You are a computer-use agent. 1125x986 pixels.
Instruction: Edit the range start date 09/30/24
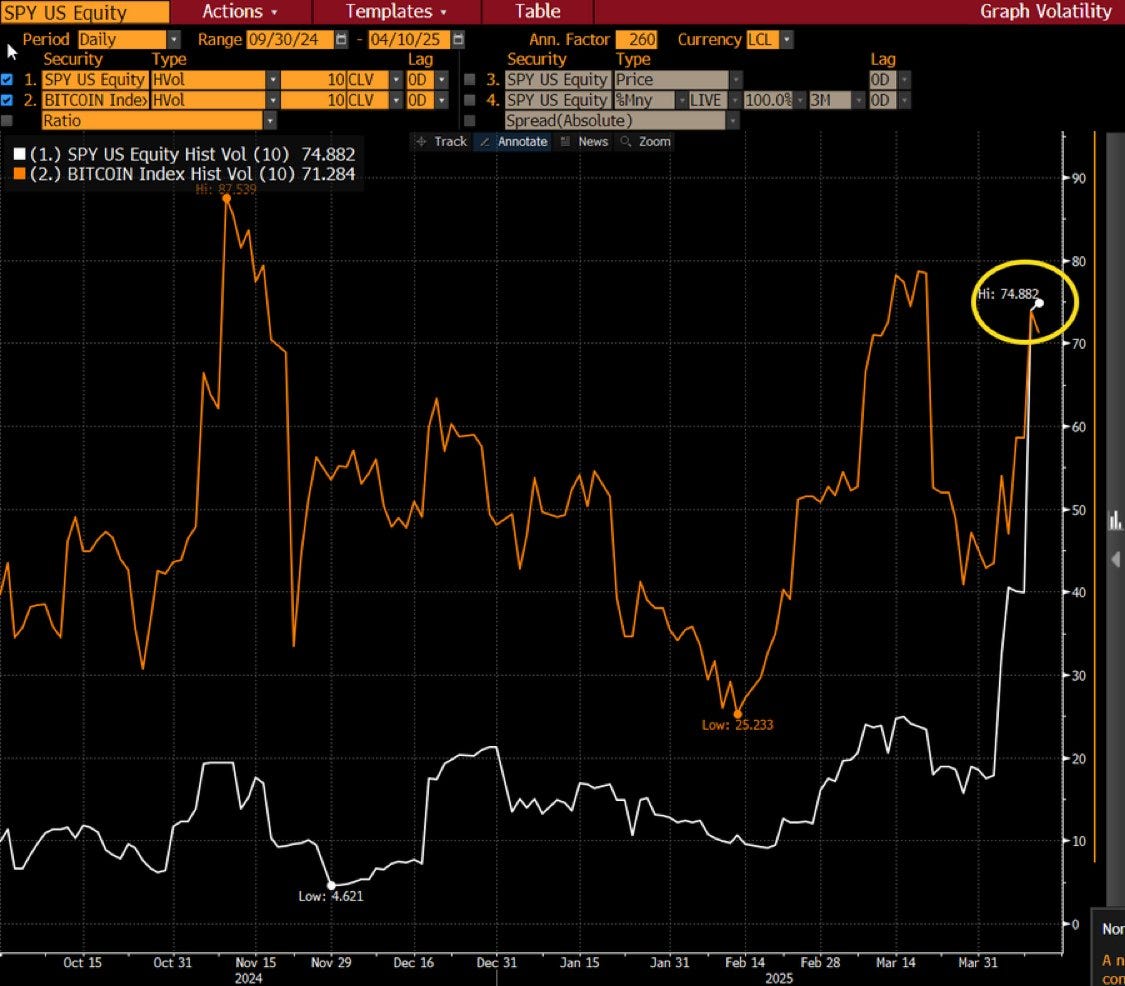(290, 39)
